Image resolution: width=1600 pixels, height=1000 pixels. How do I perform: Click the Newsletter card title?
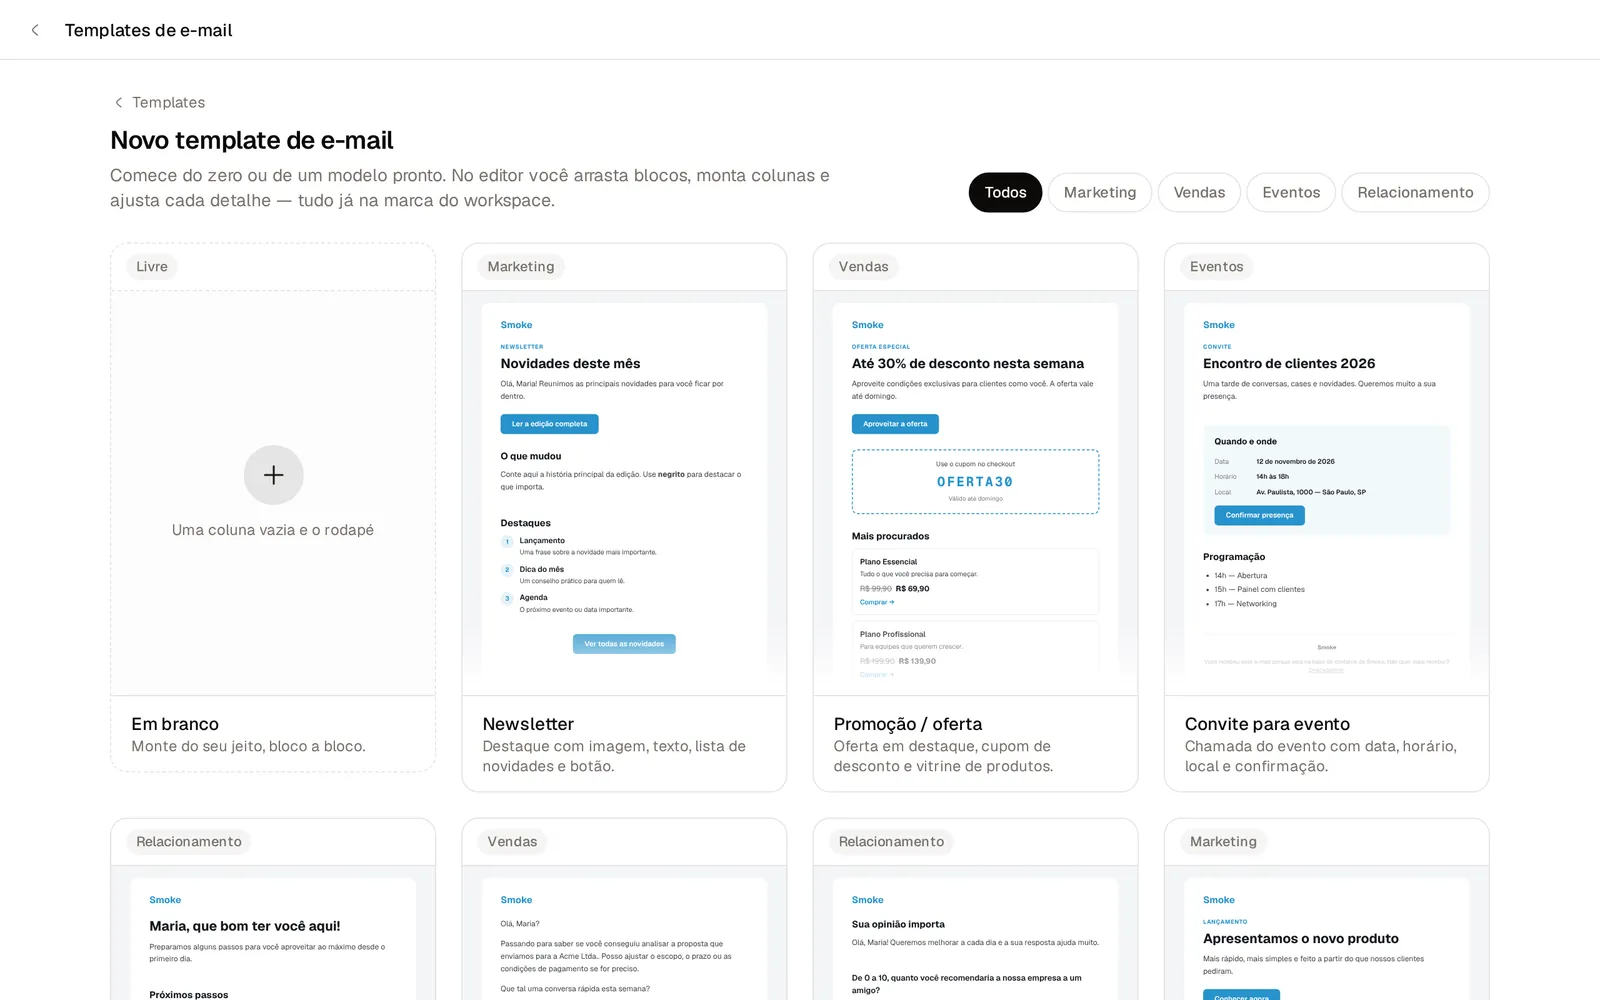pyautogui.click(x=528, y=724)
